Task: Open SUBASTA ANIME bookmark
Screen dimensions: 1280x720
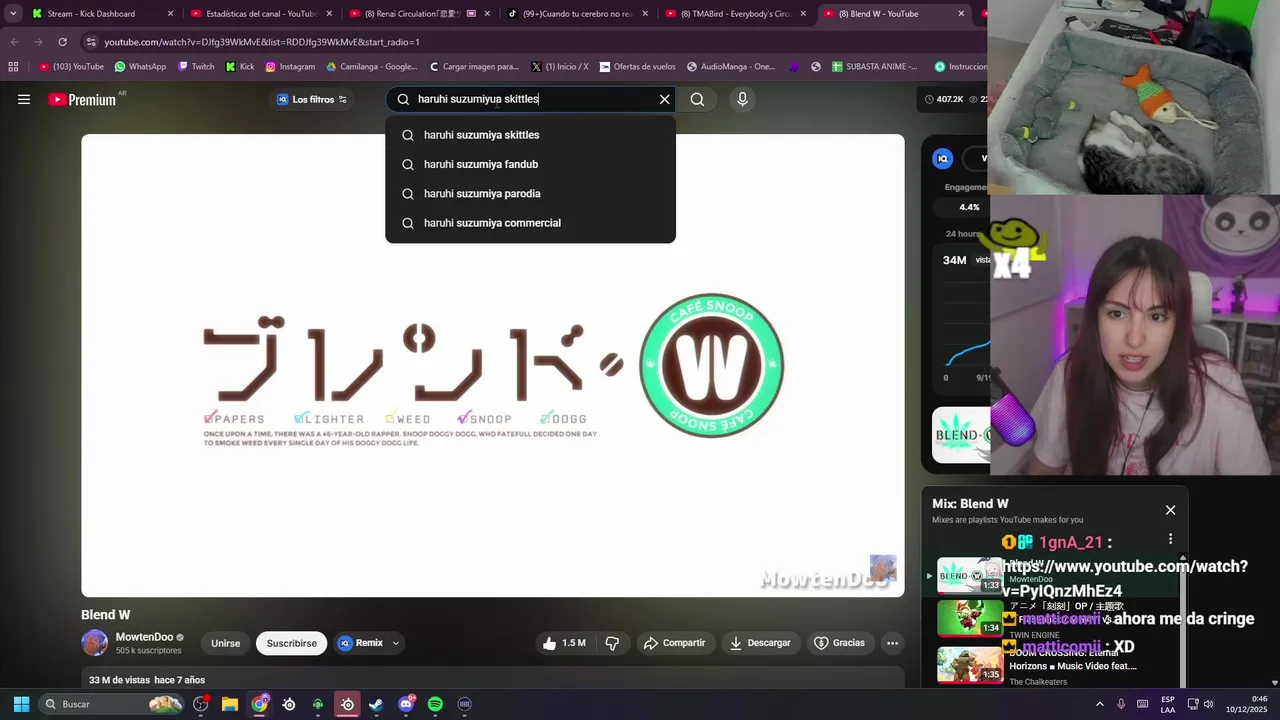Action: click(x=874, y=67)
